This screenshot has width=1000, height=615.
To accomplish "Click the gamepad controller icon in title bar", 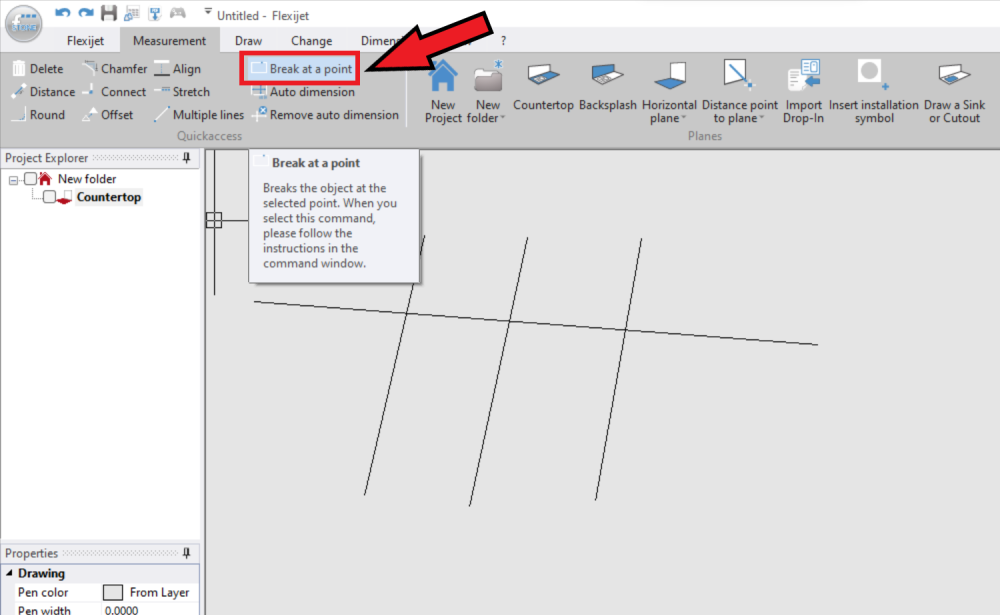I will pos(177,12).
